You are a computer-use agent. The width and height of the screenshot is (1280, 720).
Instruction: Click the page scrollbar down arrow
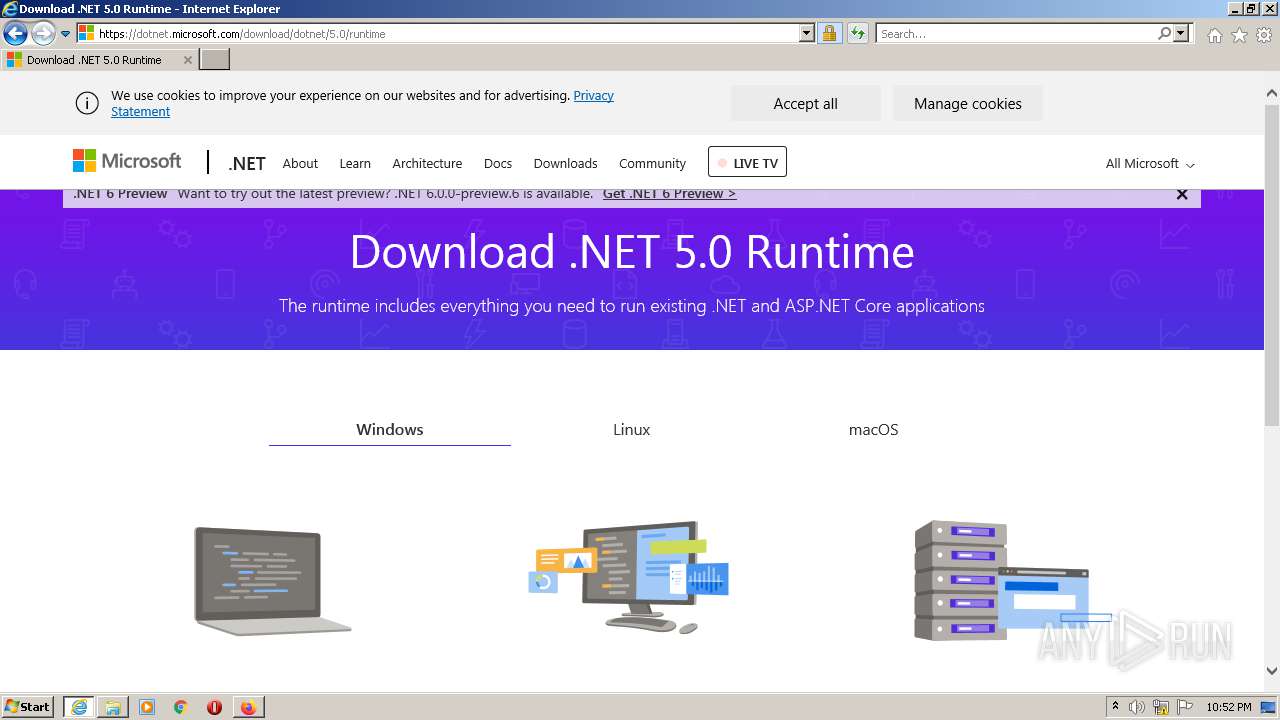(x=1272, y=671)
